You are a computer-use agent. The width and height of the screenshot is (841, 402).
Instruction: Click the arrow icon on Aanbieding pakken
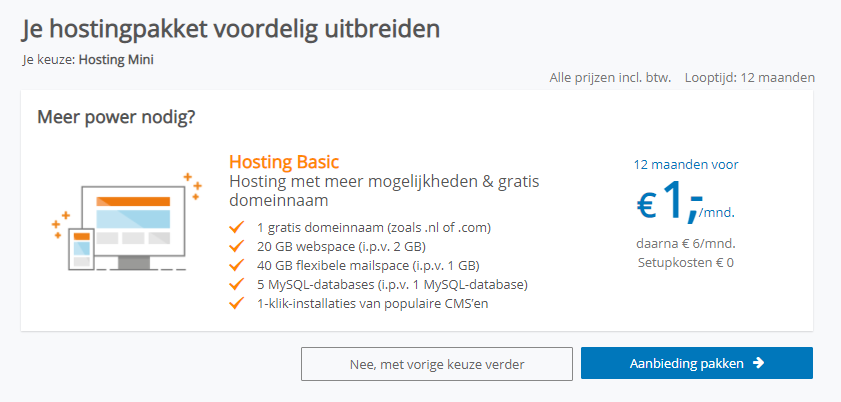click(x=758, y=363)
